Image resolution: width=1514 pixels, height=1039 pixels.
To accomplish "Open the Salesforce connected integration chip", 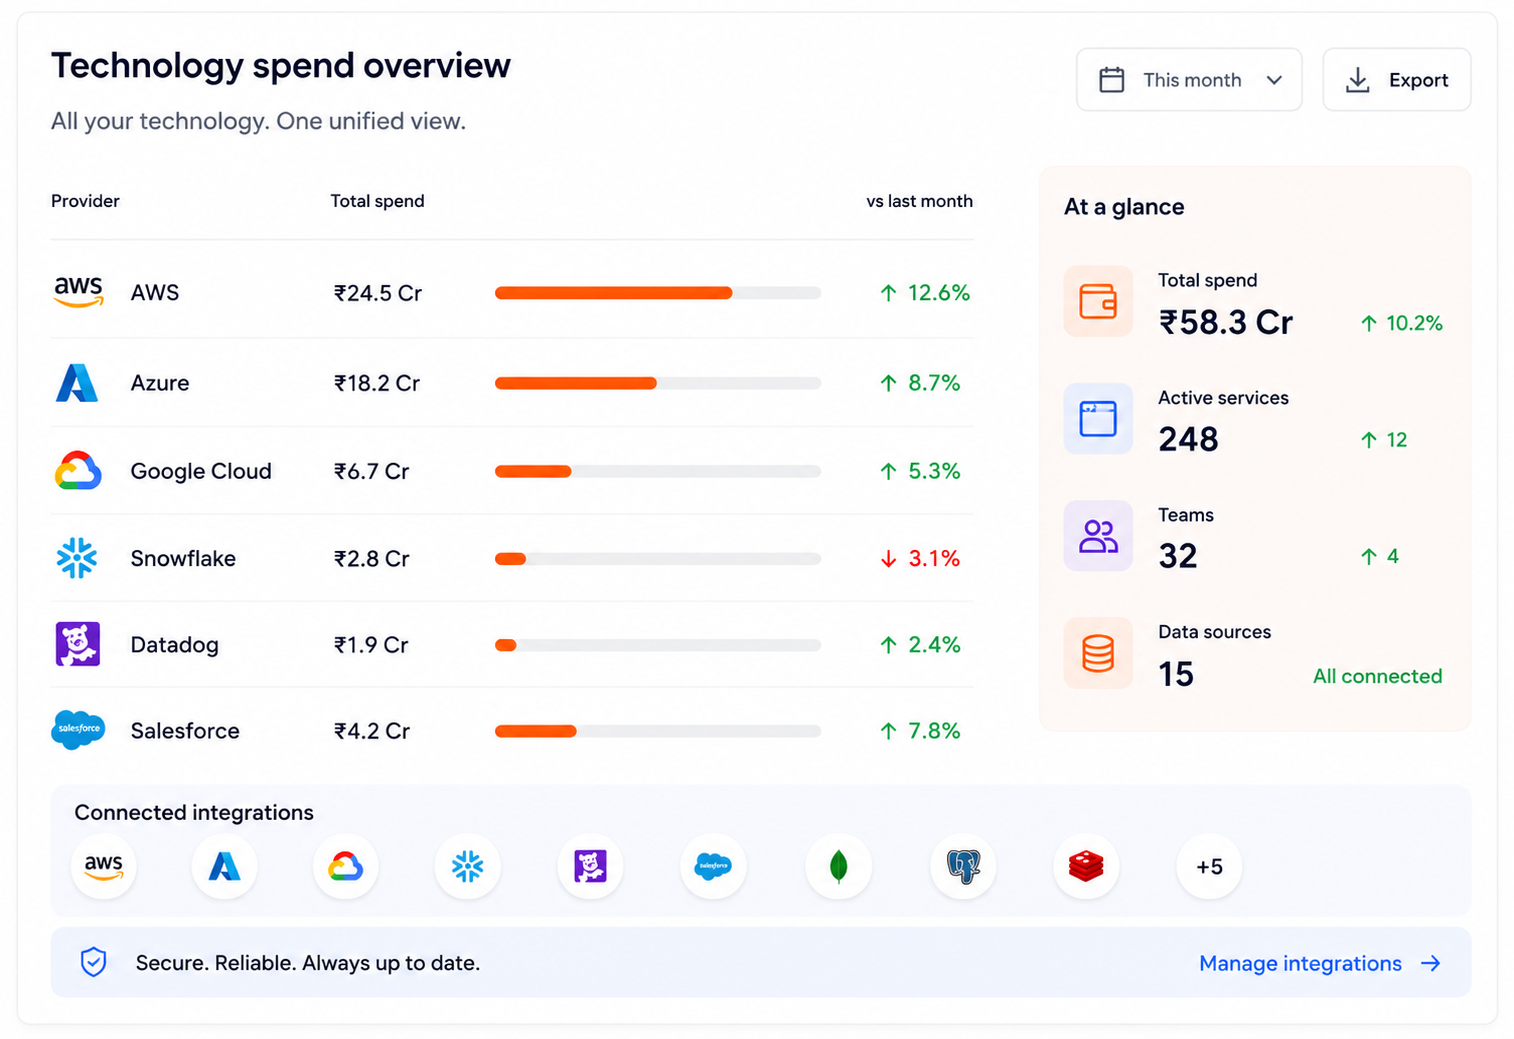I will (713, 866).
